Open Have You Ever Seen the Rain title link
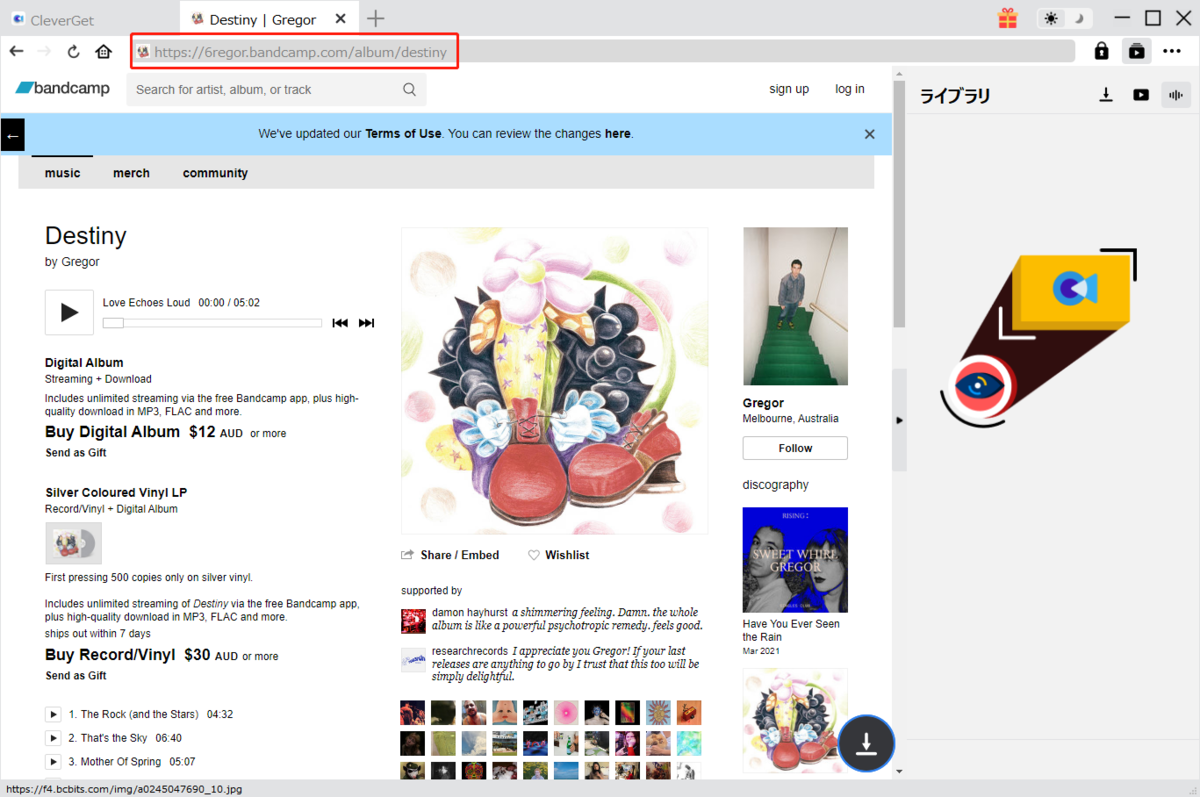The width and height of the screenshot is (1200, 797). click(x=791, y=630)
